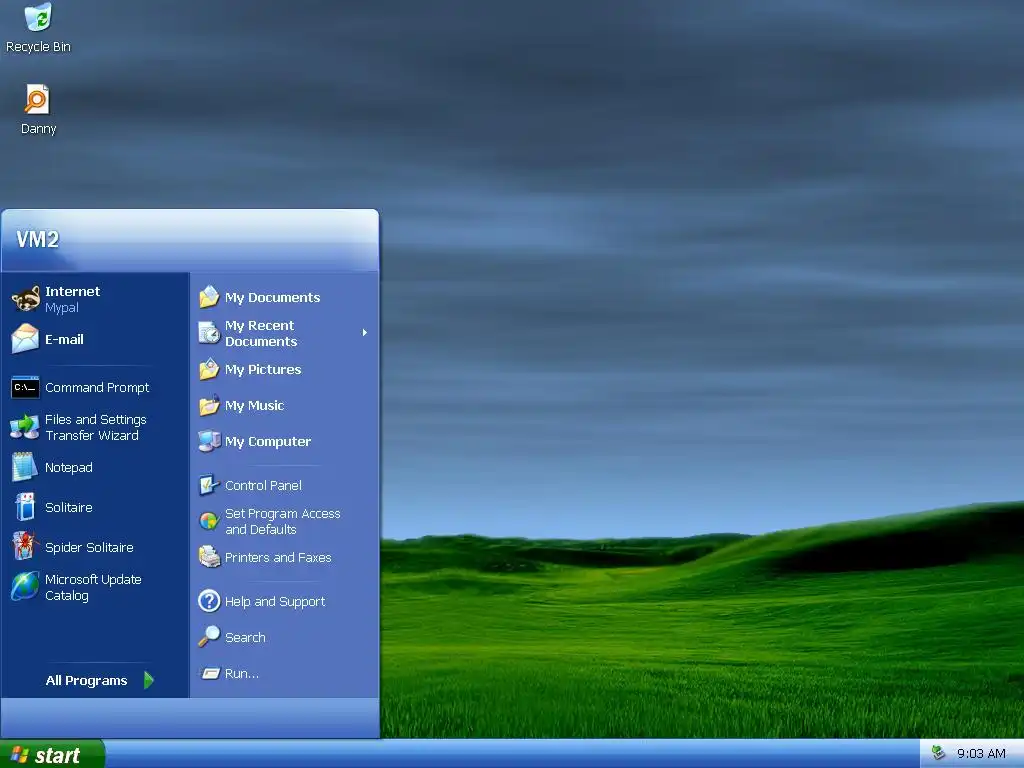Click the Solitaire text label
1024x768 pixels.
[x=69, y=507]
